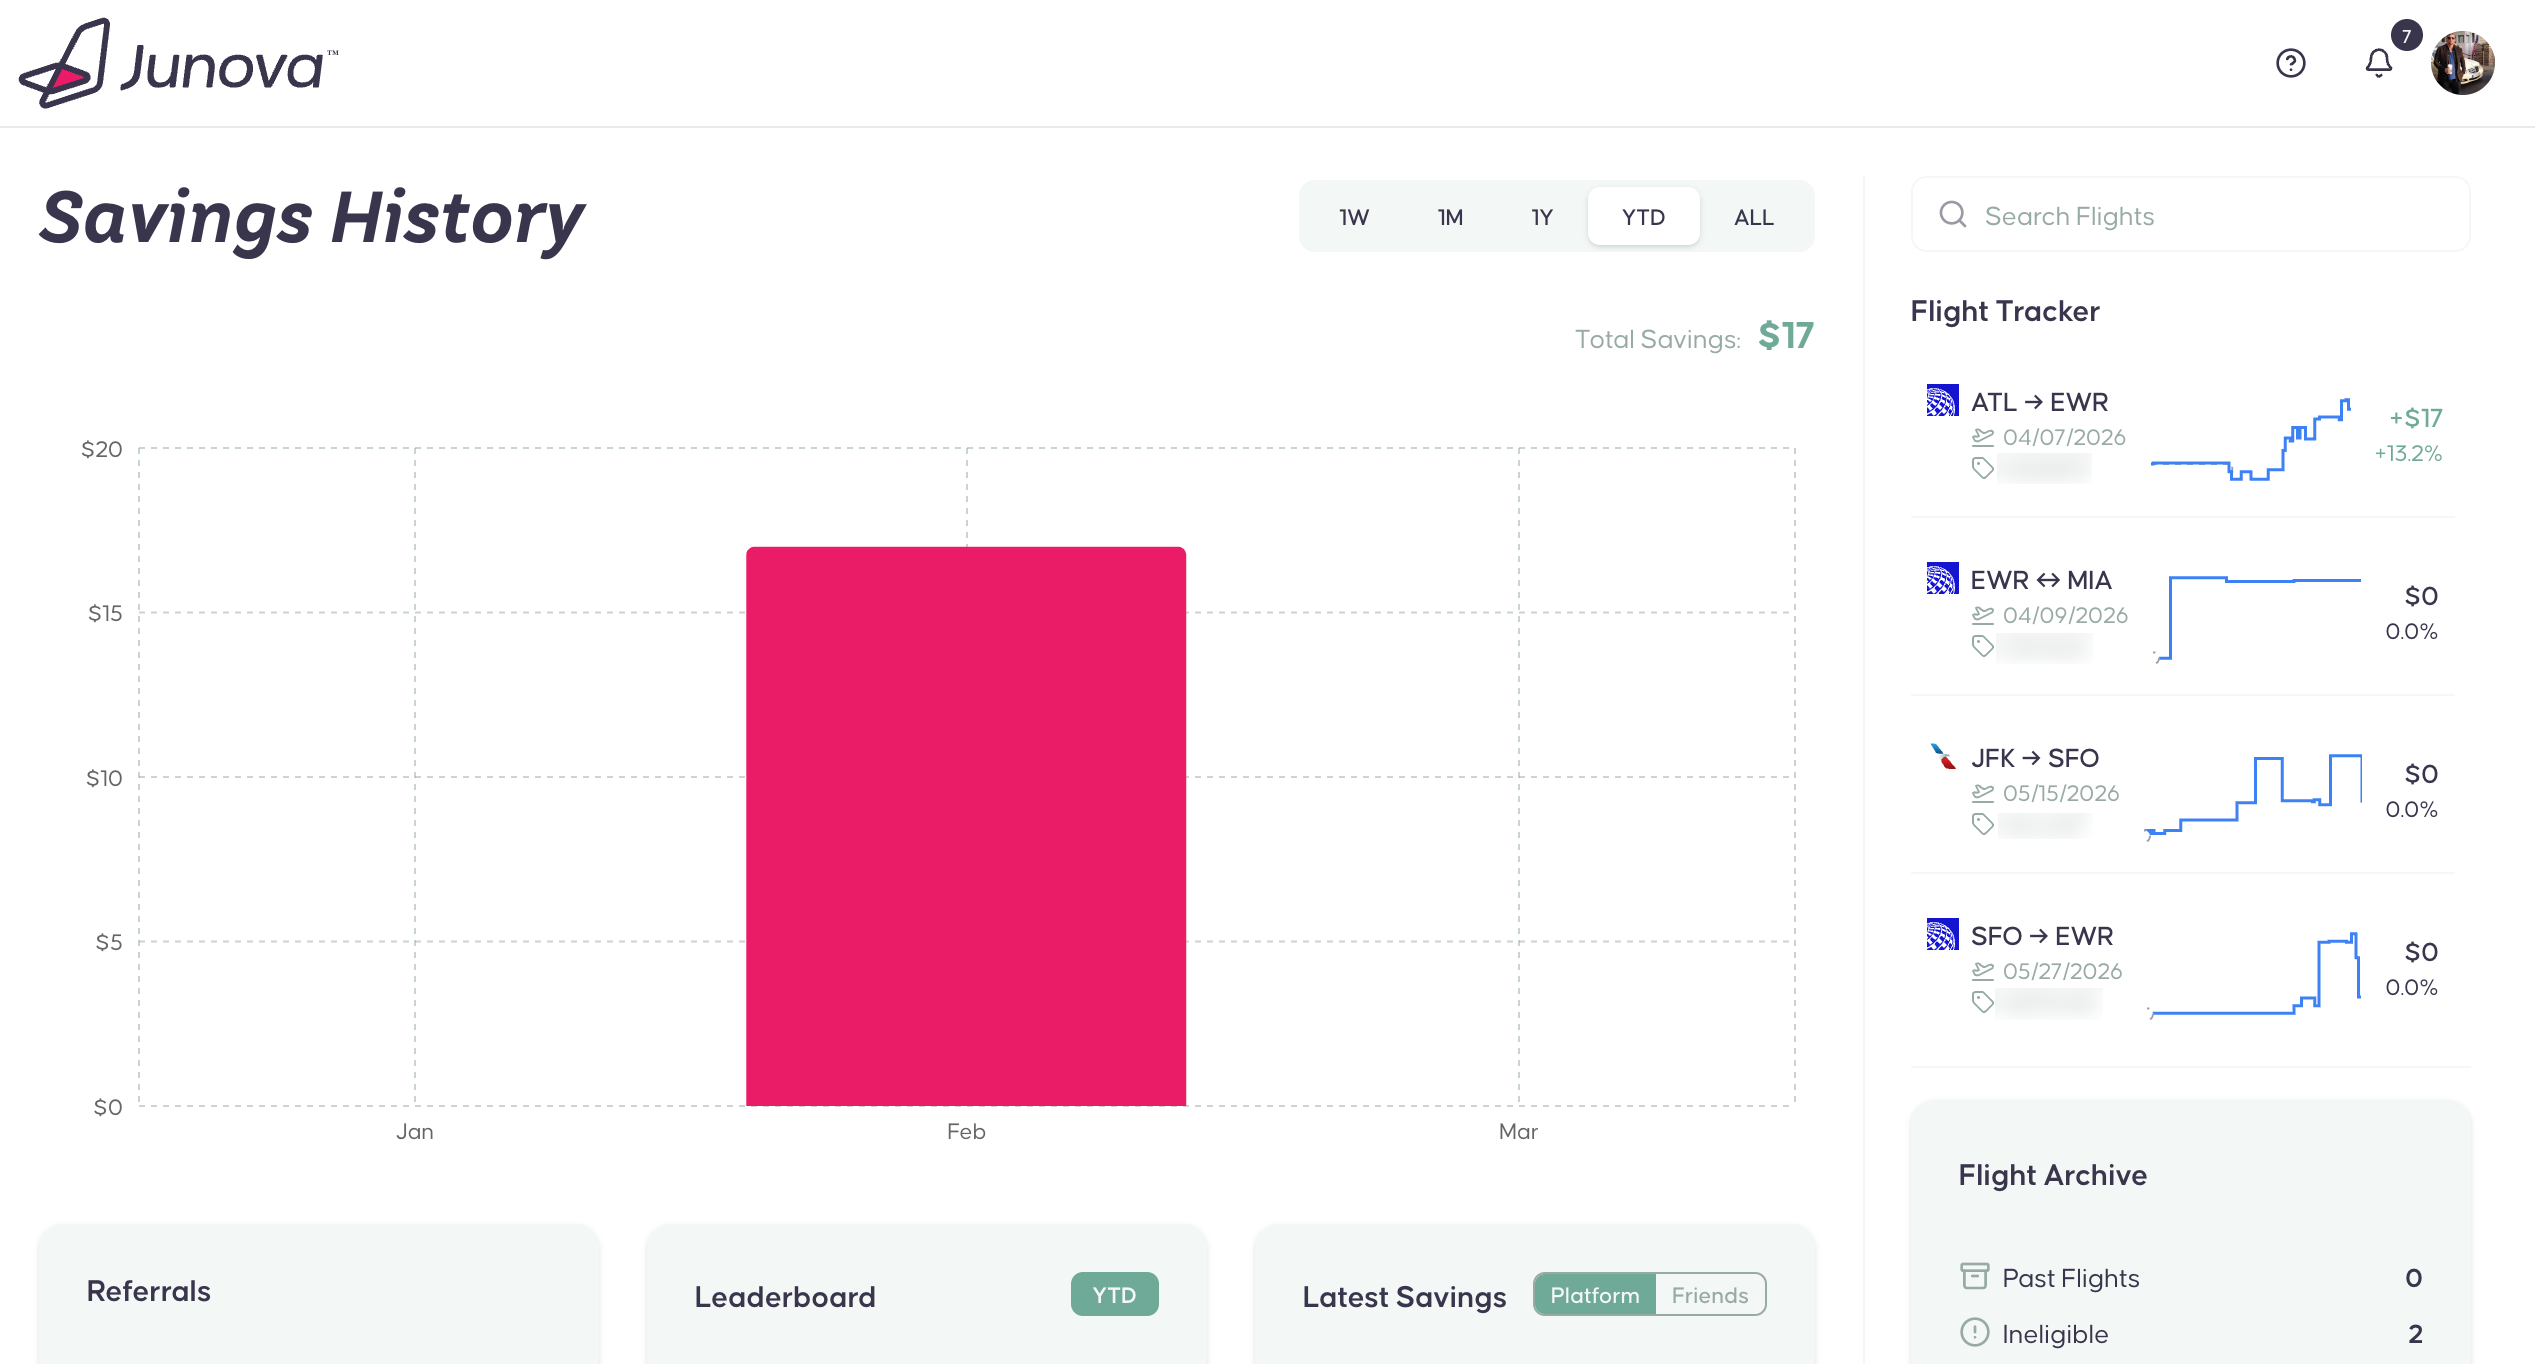Click the Ineligible alert circle icon
This screenshot has height=1364, width=2538.
coord(1974,1332)
